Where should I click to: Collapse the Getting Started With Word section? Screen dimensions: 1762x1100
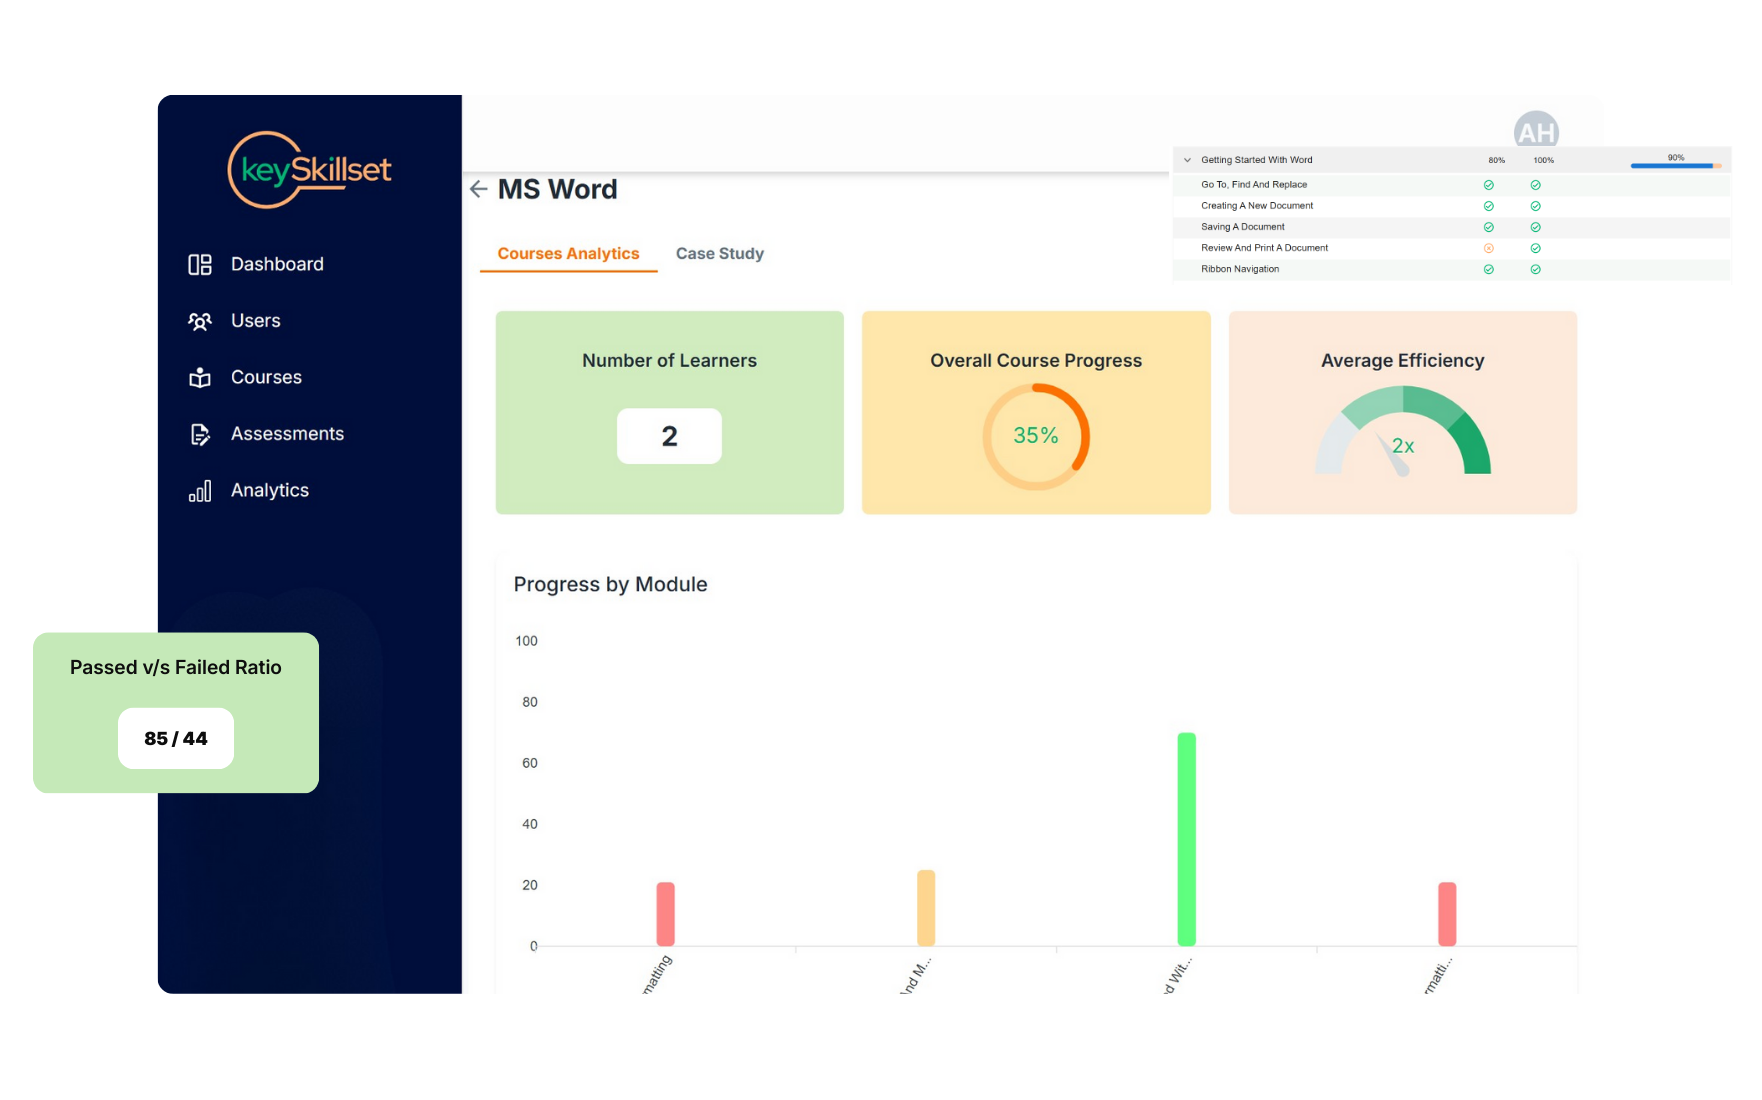[1187, 160]
